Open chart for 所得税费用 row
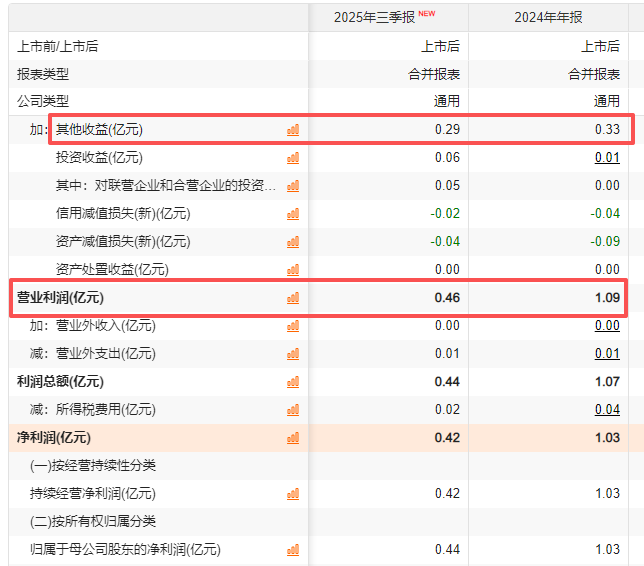Image resolution: width=644 pixels, height=566 pixels. pyautogui.click(x=293, y=410)
